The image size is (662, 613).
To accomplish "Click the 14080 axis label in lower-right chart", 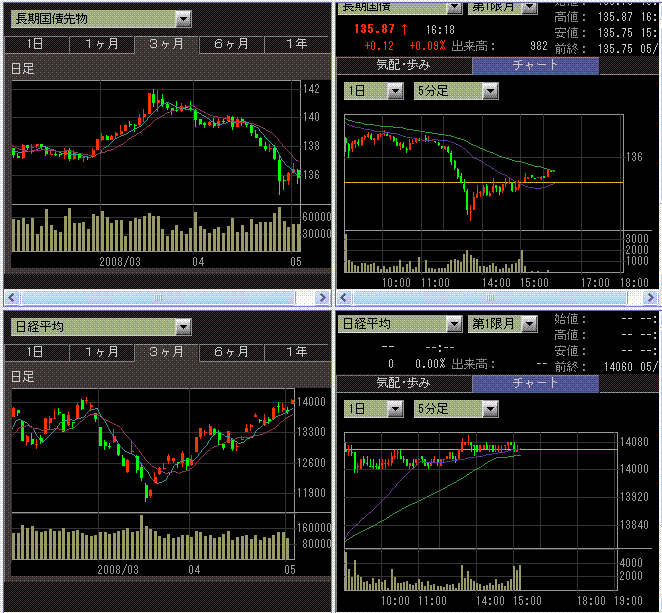I will [x=634, y=442].
